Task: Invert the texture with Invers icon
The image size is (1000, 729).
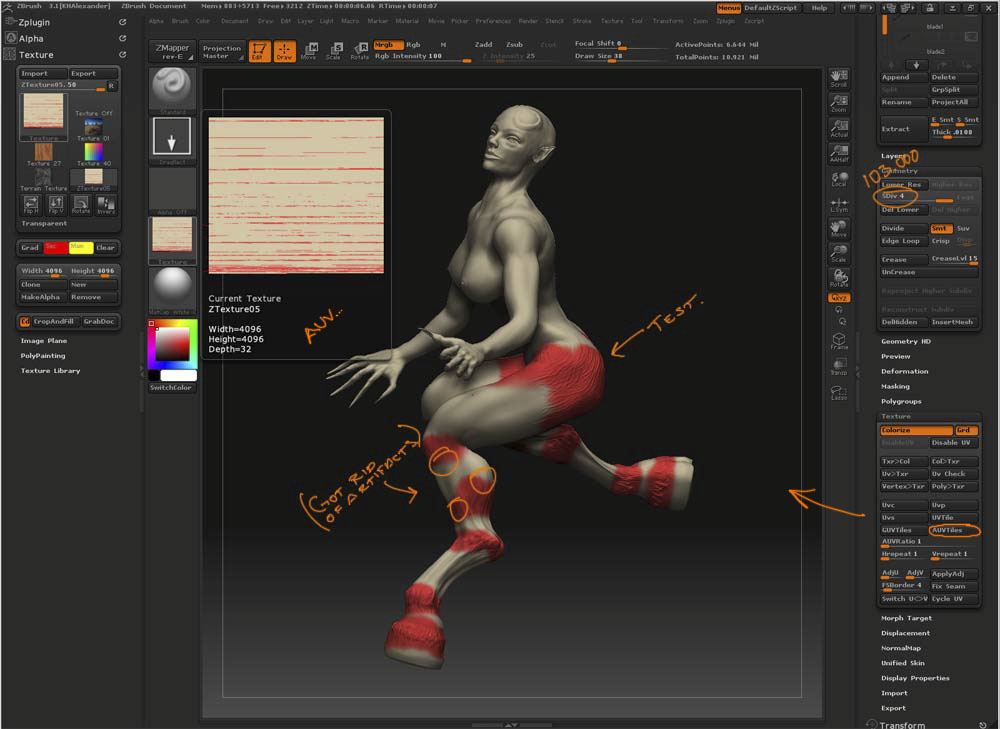Action: coord(106,205)
